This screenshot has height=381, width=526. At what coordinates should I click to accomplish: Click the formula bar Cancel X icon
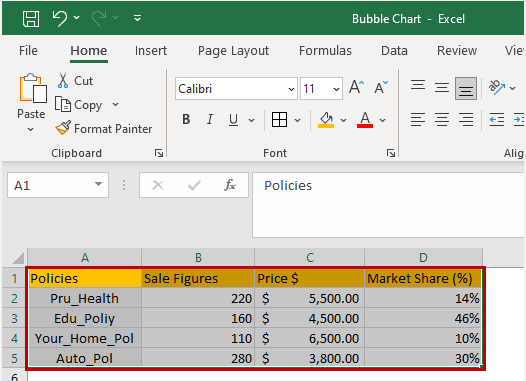[158, 185]
